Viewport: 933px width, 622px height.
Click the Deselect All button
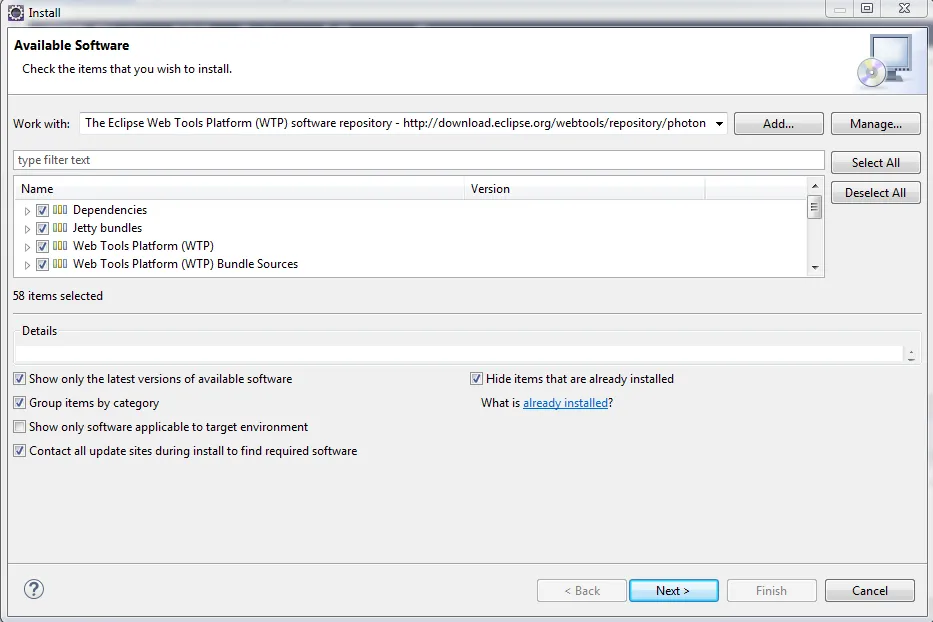pos(875,192)
